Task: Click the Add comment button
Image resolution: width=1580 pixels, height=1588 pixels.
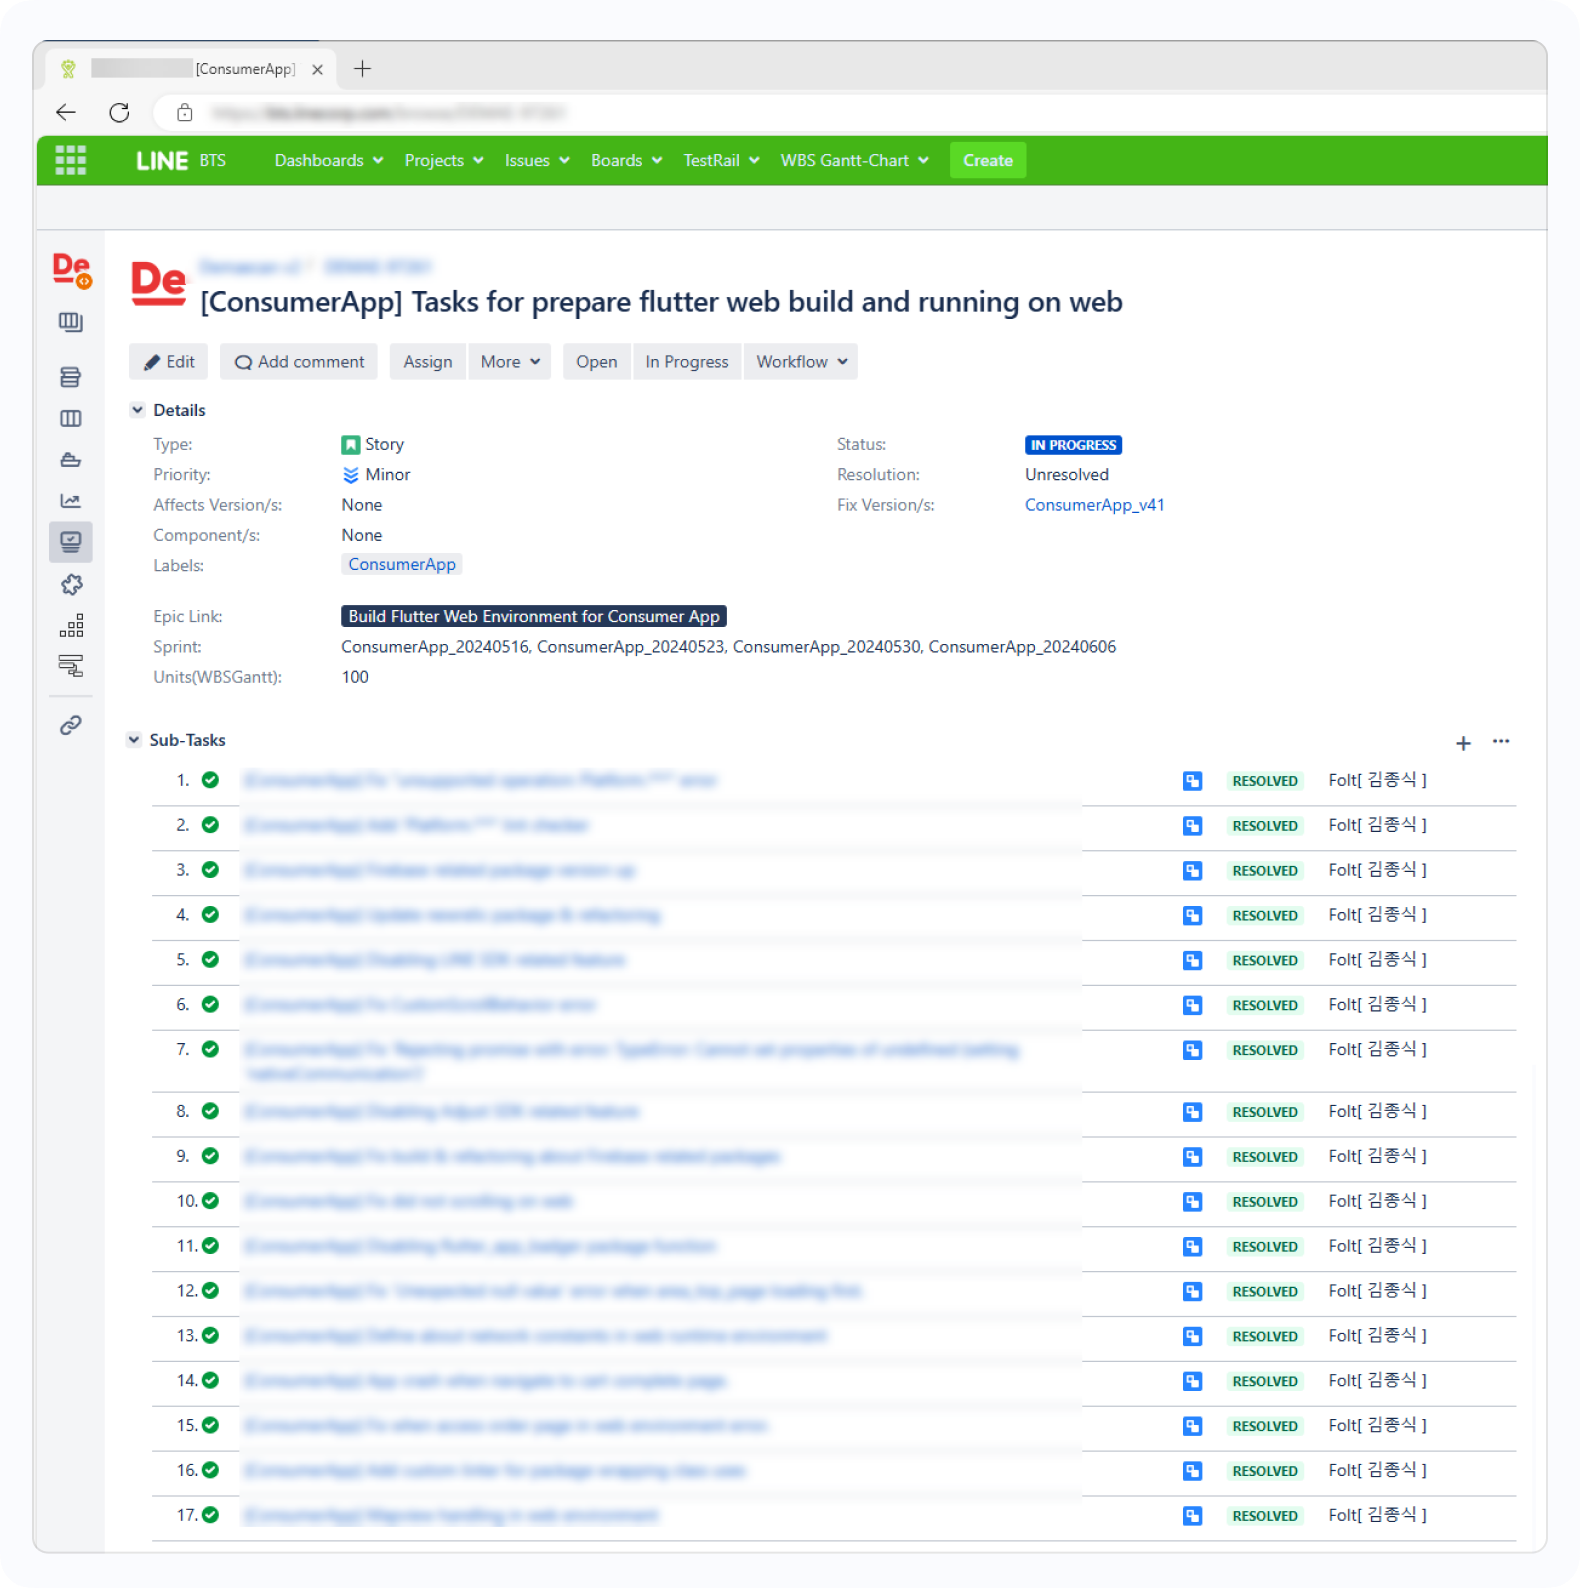Action: click(299, 362)
